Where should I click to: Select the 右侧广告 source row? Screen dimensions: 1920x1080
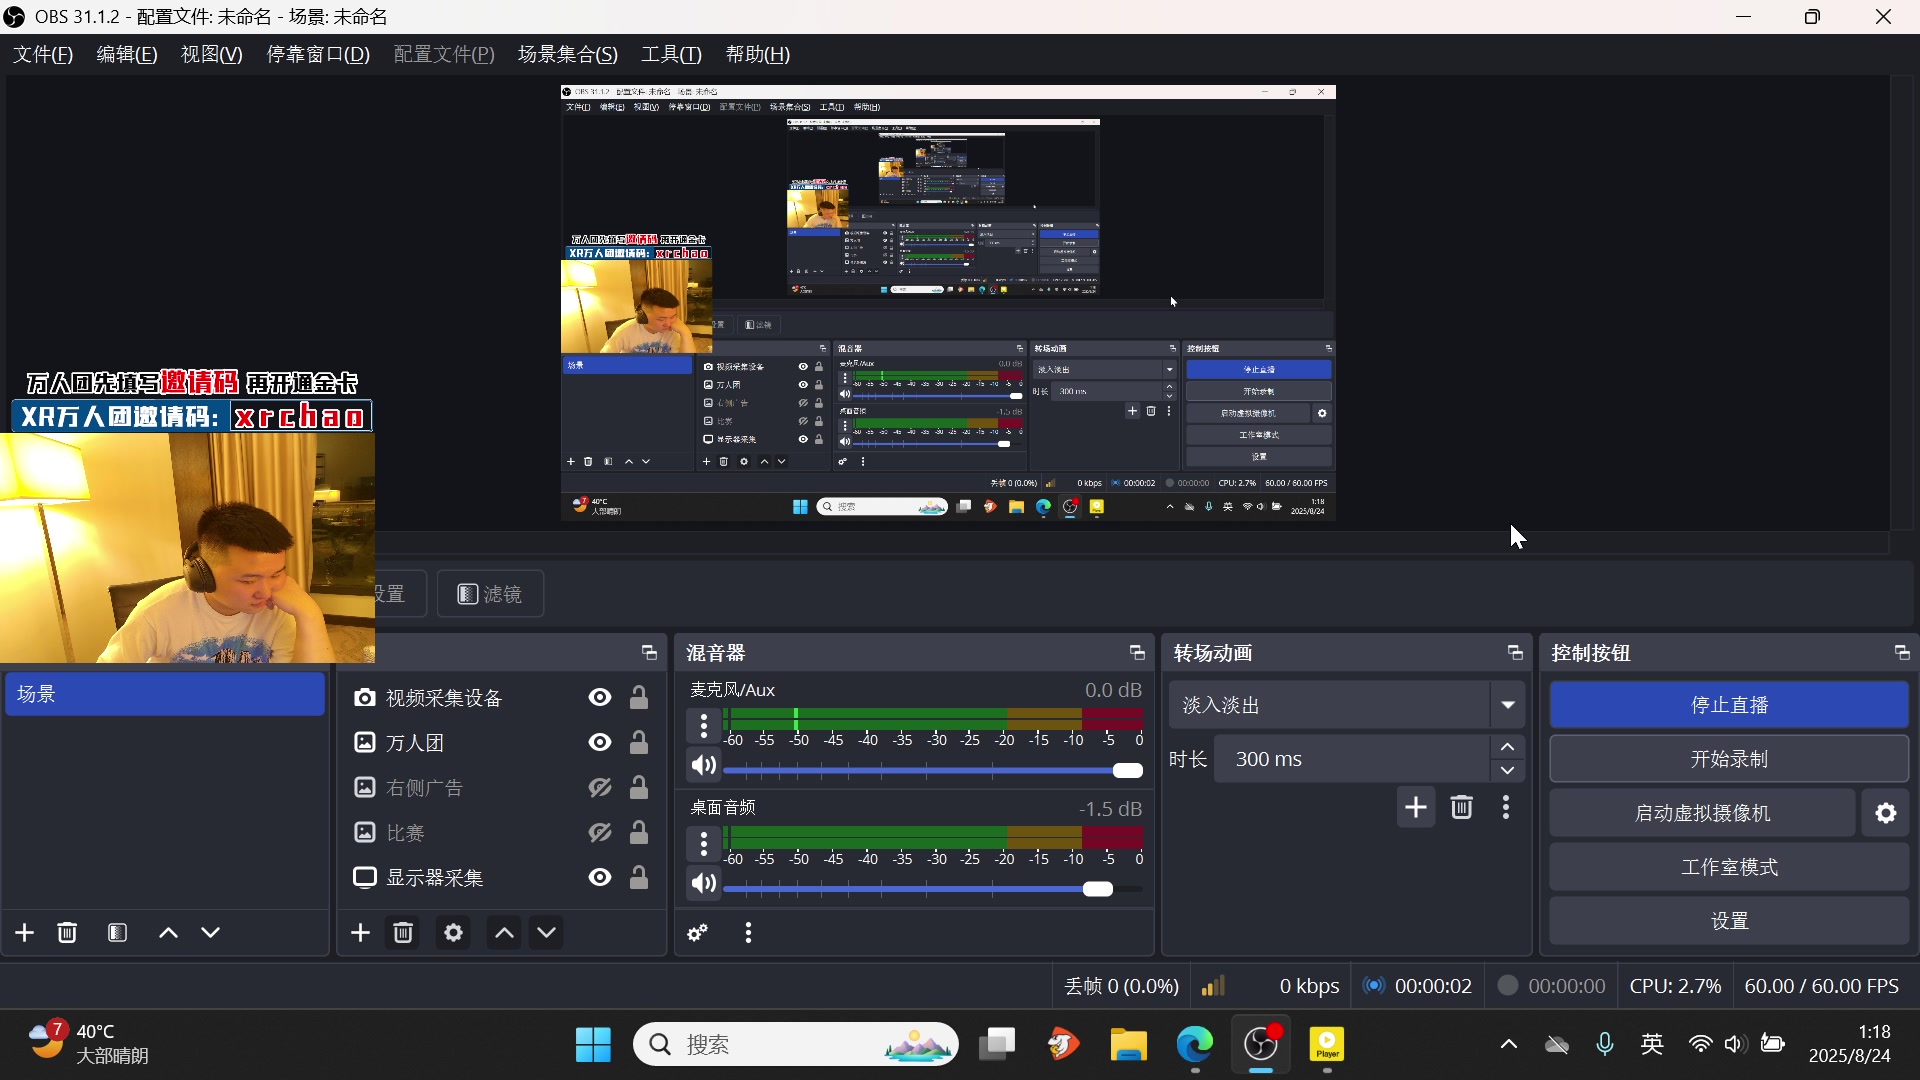[500, 788]
